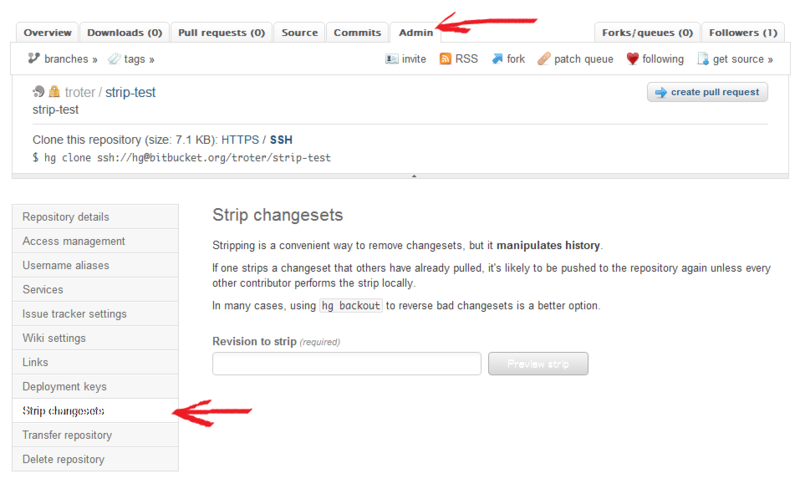Switch to the Source tab

[x=299, y=33]
